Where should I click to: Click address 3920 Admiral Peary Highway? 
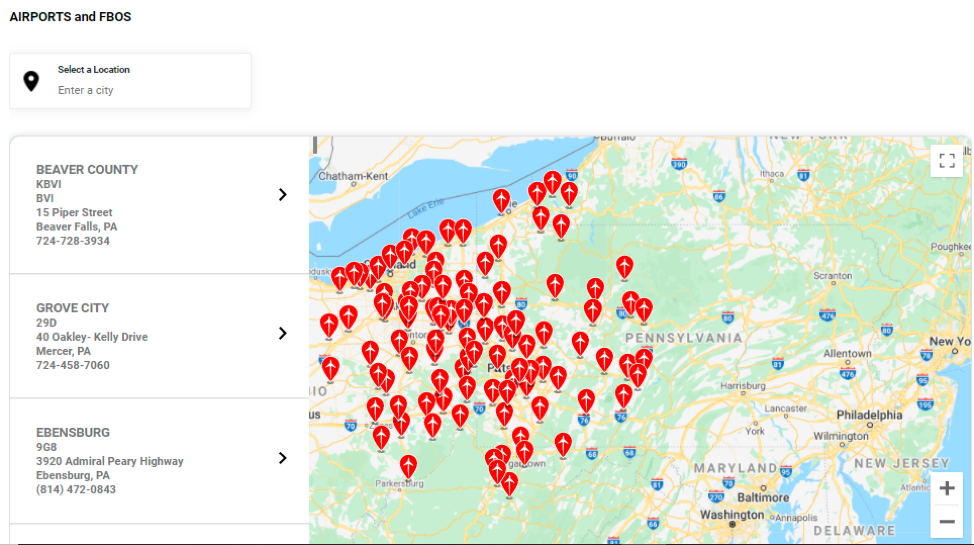click(x=109, y=461)
